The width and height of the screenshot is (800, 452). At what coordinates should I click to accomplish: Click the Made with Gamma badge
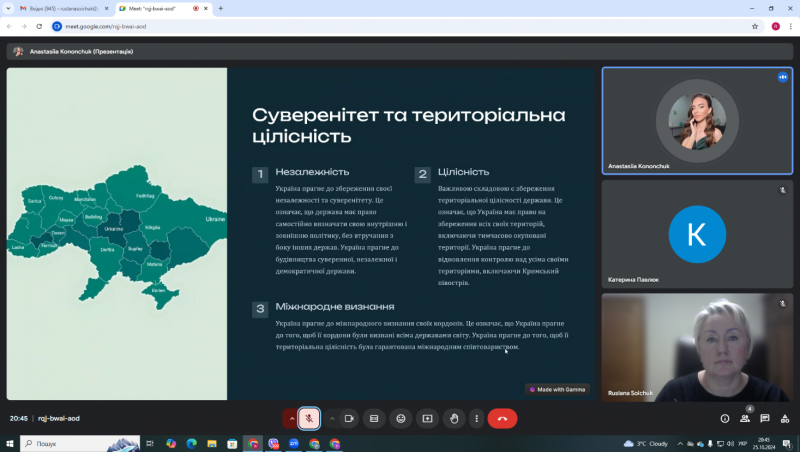tap(557, 389)
